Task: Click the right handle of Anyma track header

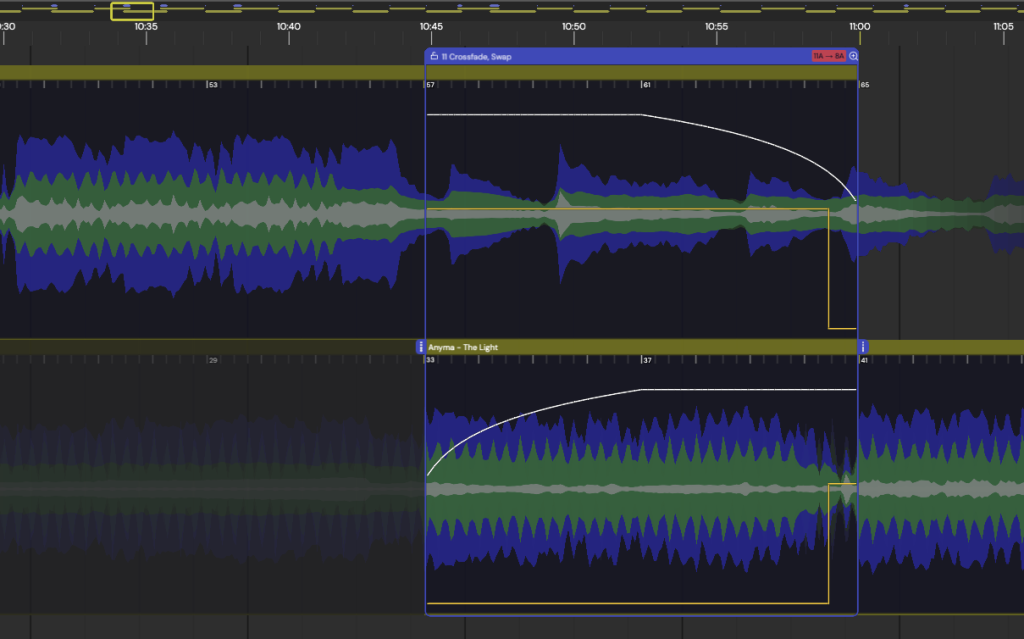Action: 864,347
